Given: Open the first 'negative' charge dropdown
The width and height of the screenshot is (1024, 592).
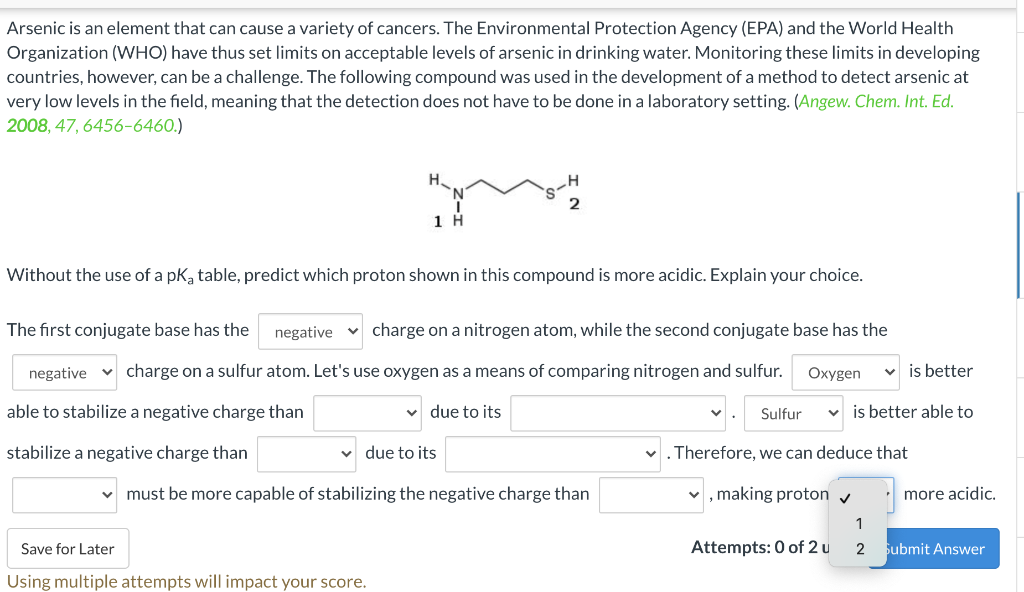Looking at the screenshot, I should [310, 330].
